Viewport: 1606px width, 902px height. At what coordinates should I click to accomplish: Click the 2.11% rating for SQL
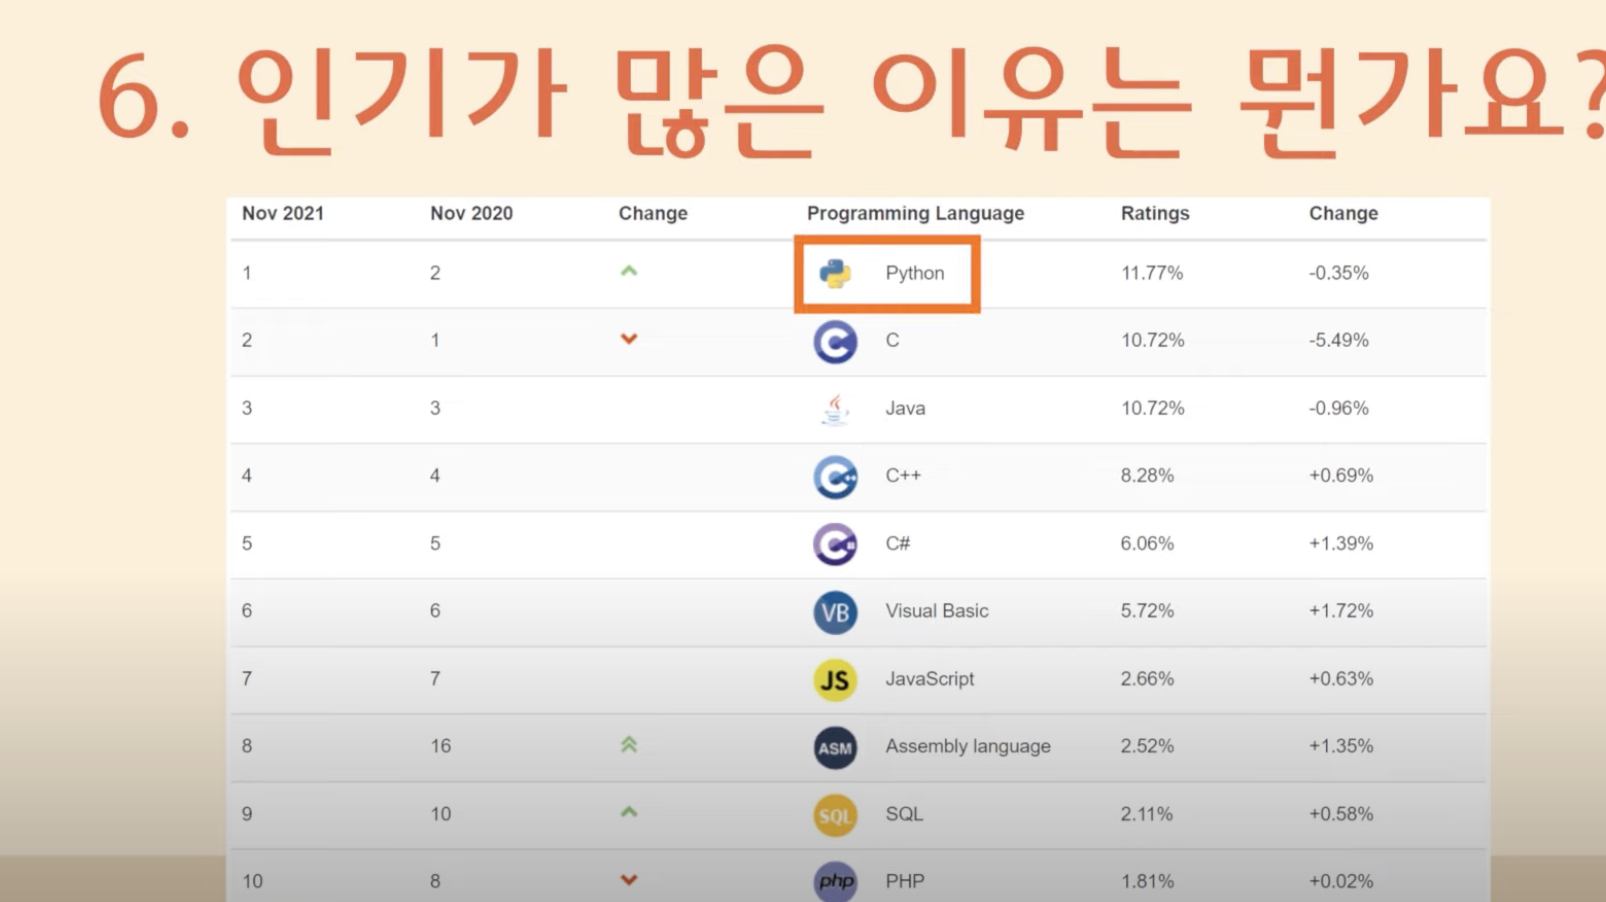(x=1146, y=814)
